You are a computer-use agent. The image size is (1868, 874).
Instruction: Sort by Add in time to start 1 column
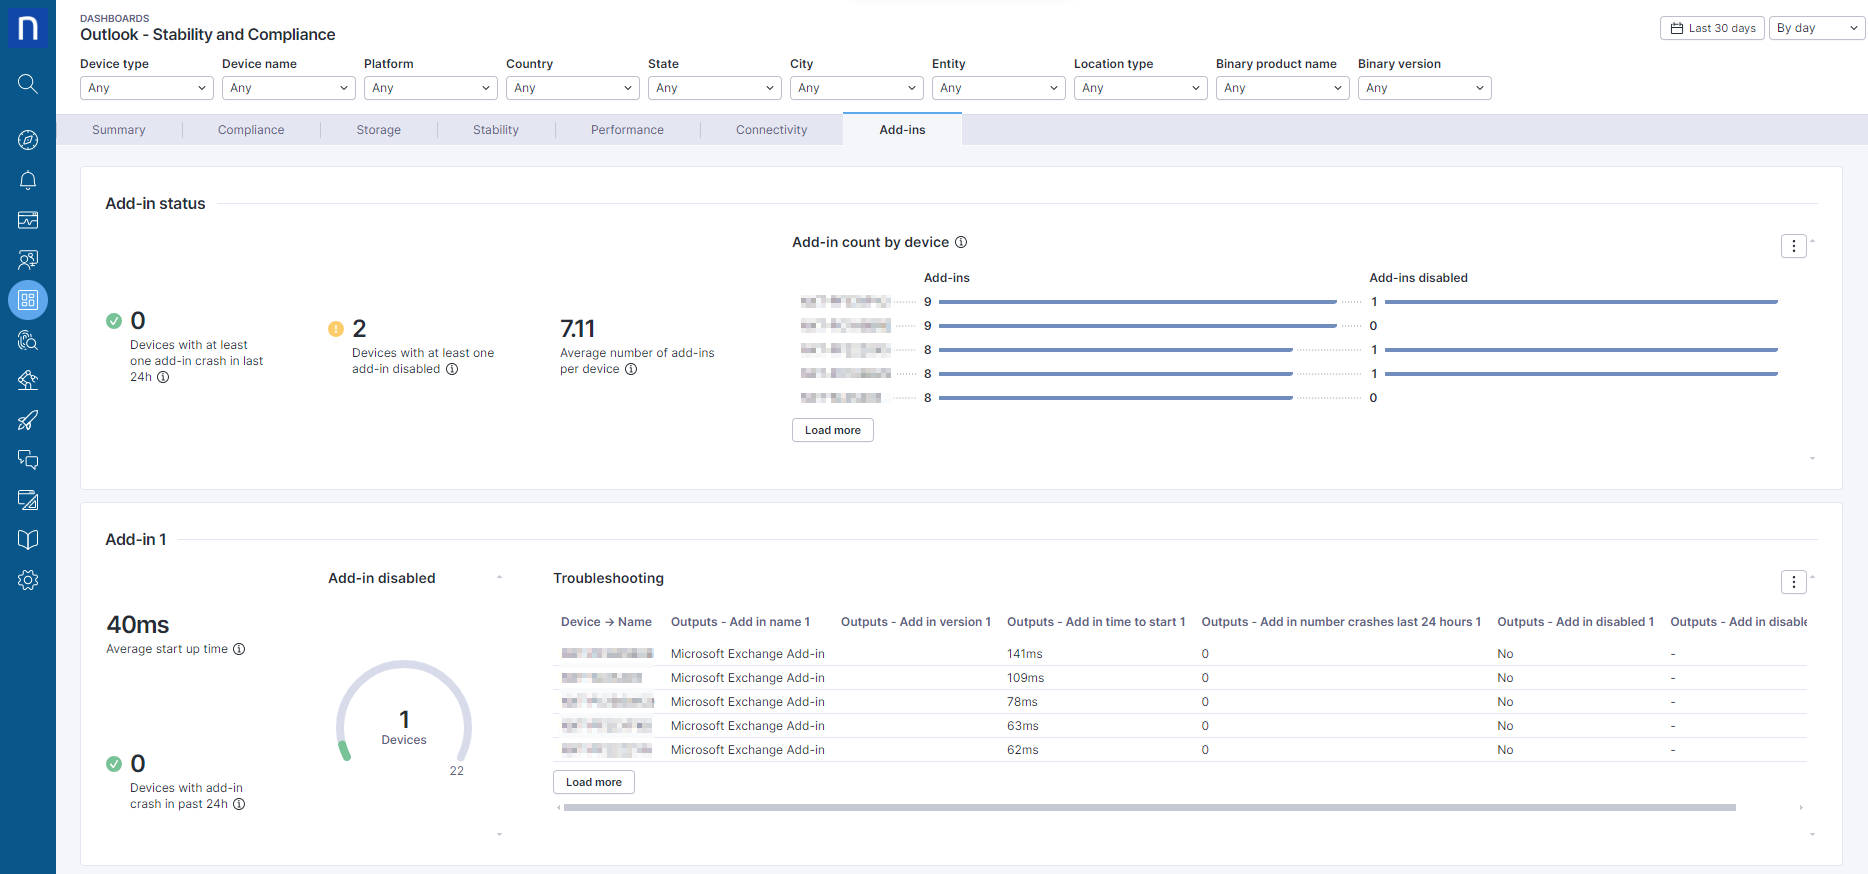1096,622
